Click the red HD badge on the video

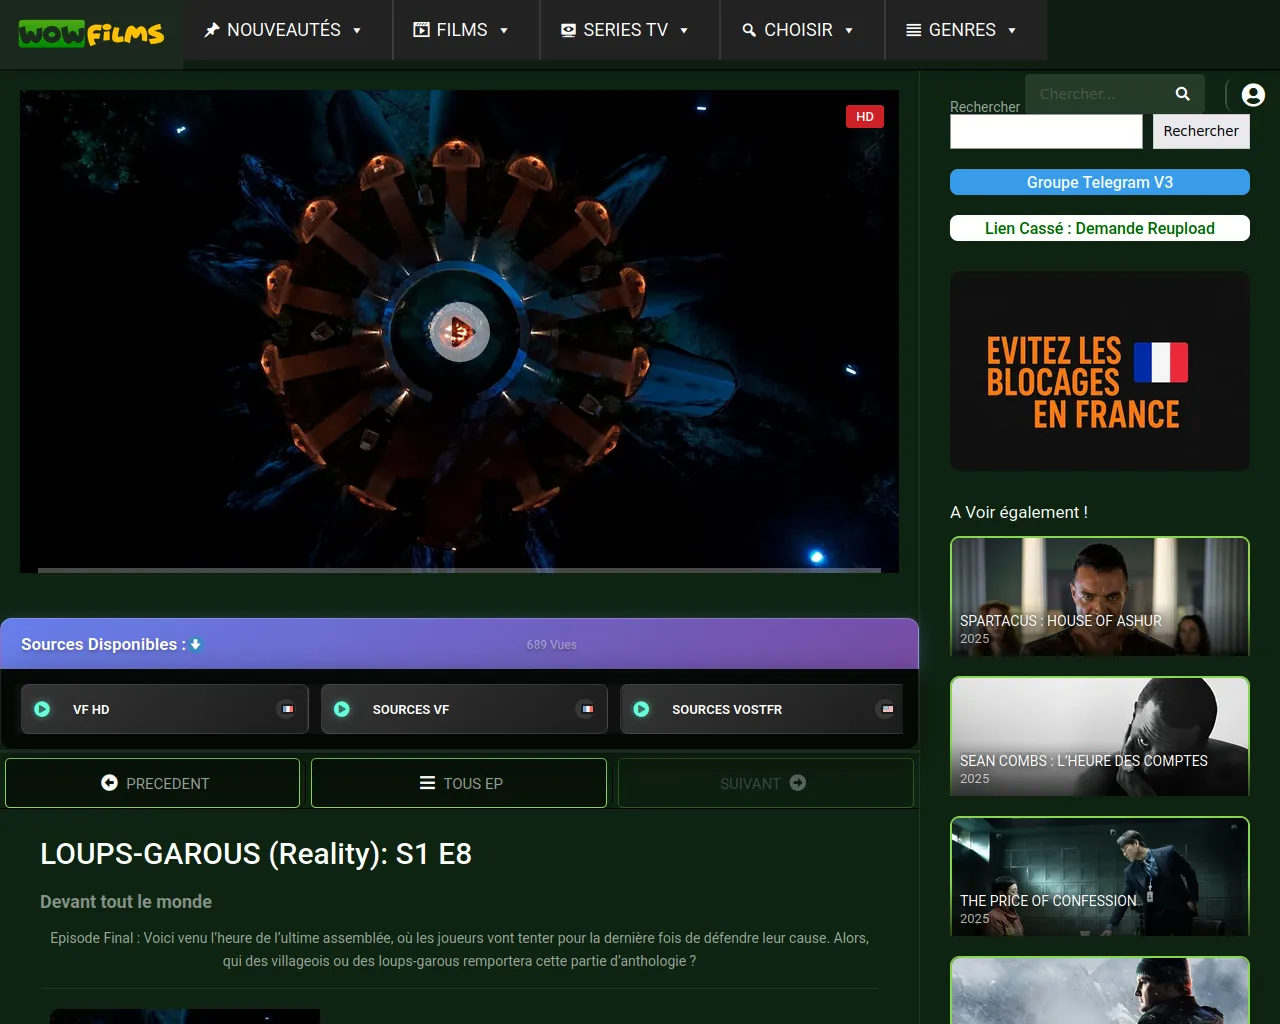865,117
